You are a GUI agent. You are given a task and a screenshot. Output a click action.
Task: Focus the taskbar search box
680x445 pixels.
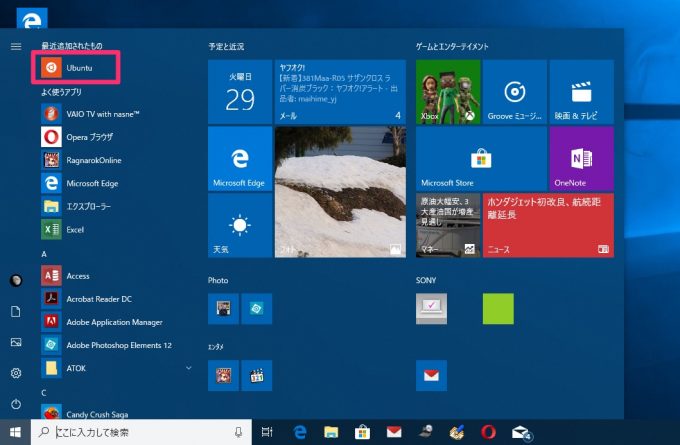click(x=141, y=432)
